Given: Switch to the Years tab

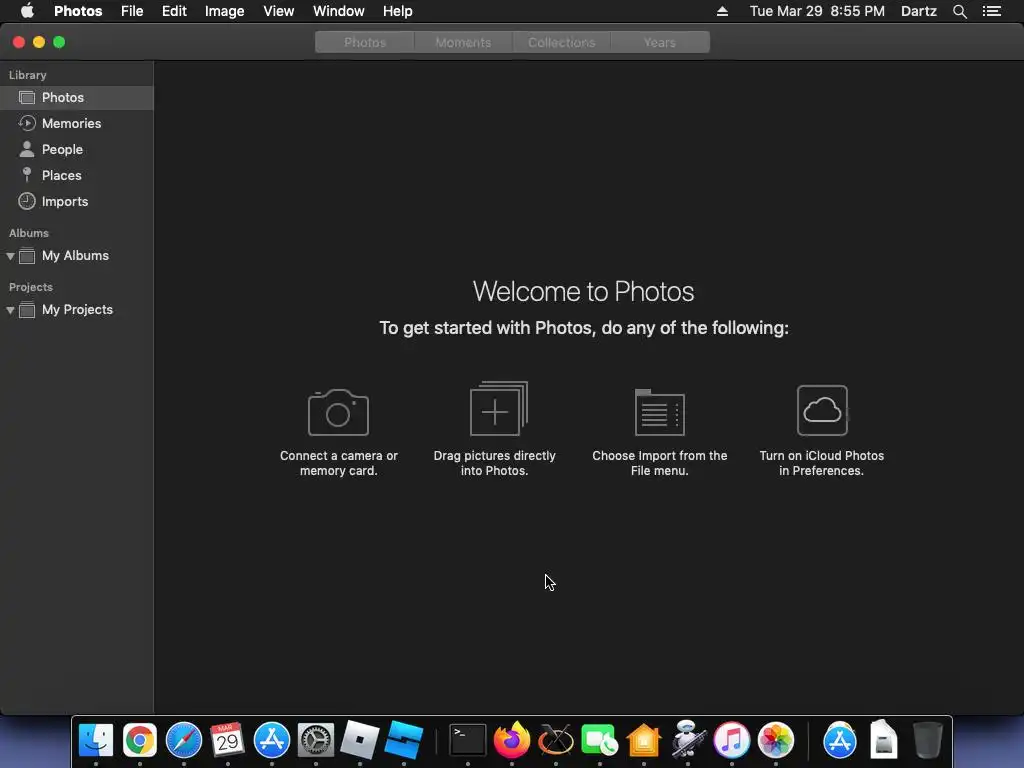Looking at the screenshot, I should (660, 42).
